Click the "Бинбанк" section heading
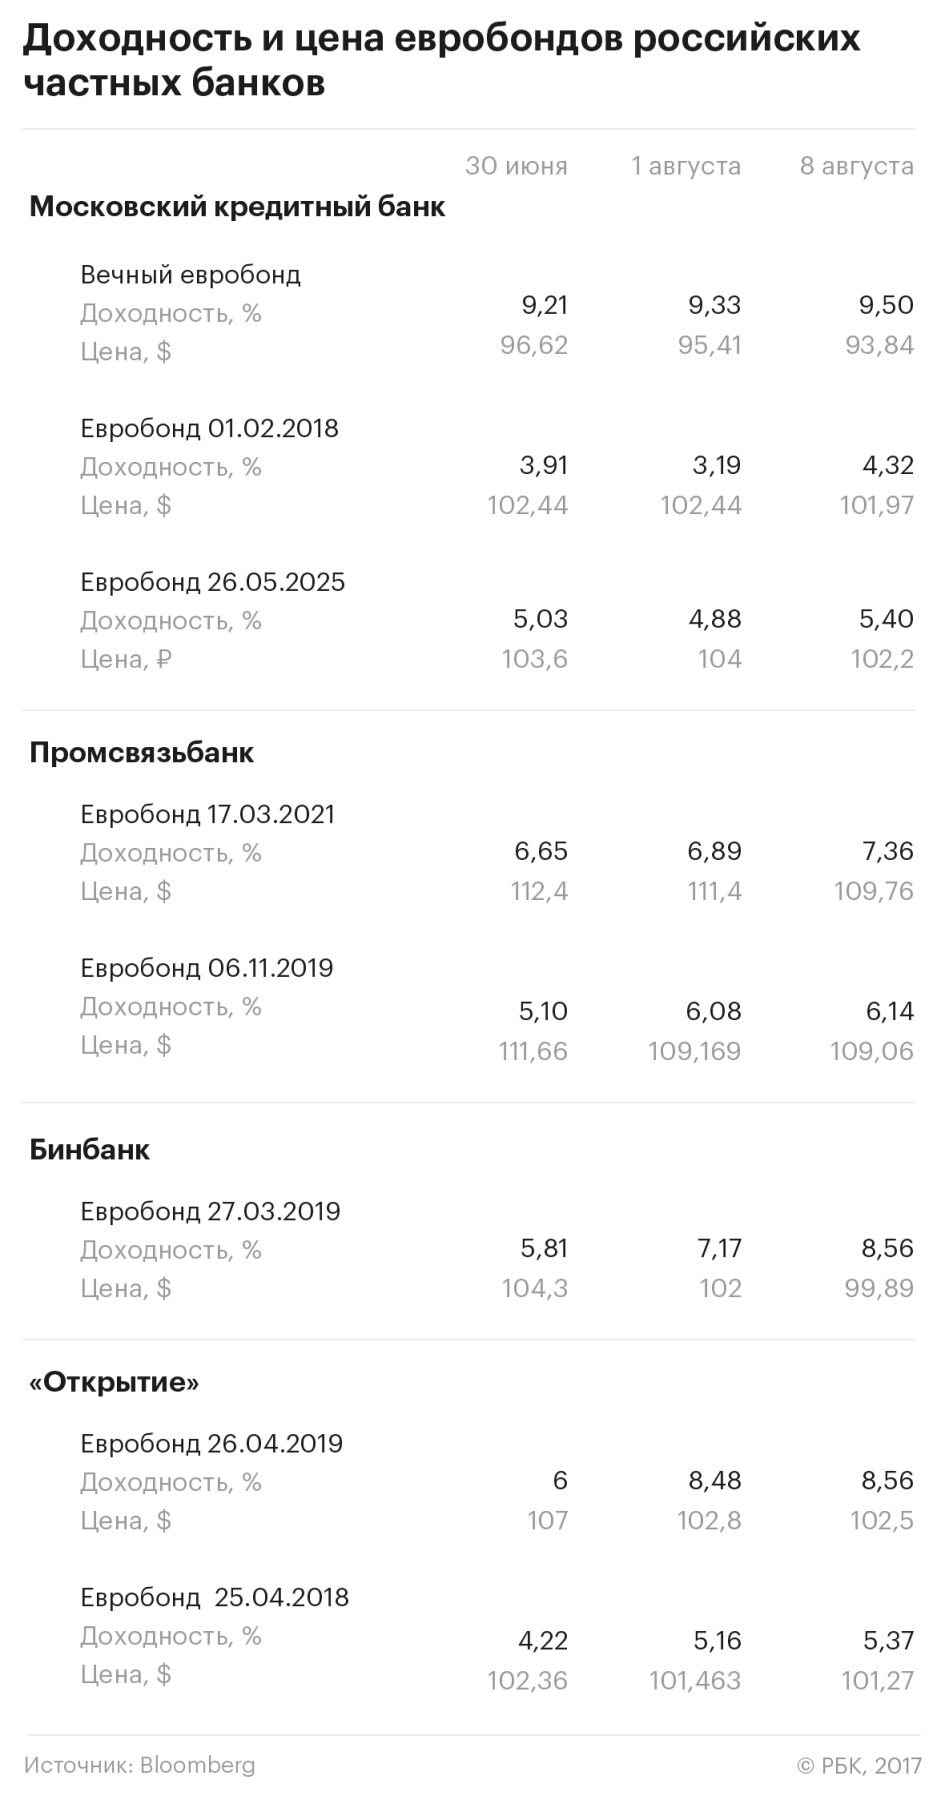Viewport: 945px width, 1800px height. point(89,1149)
